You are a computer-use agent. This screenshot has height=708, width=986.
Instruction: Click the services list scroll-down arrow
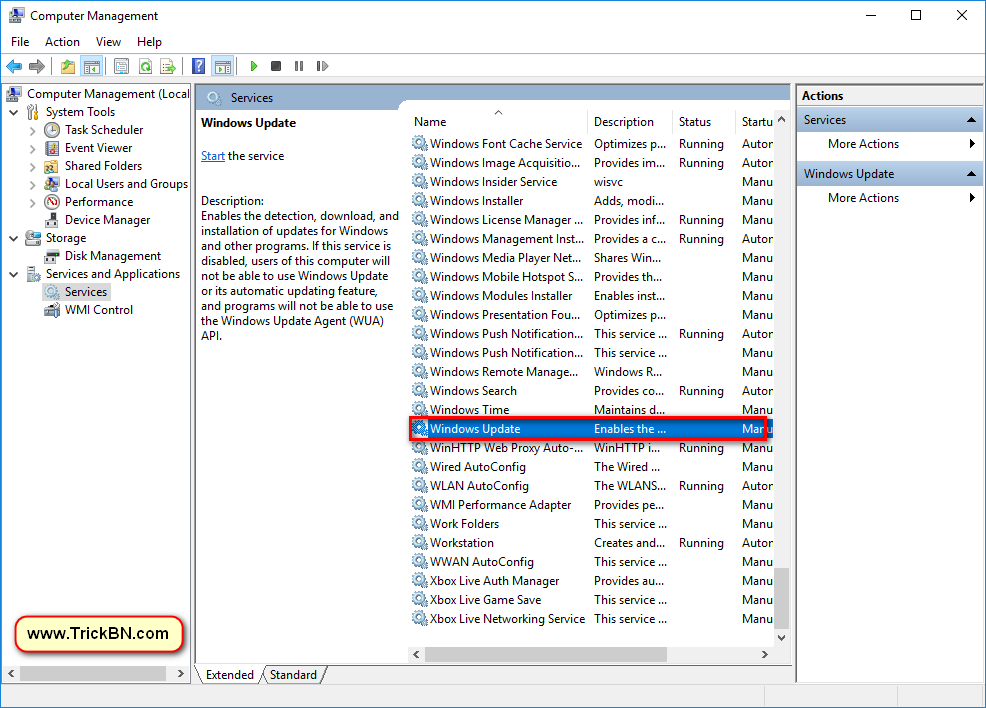coord(781,638)
